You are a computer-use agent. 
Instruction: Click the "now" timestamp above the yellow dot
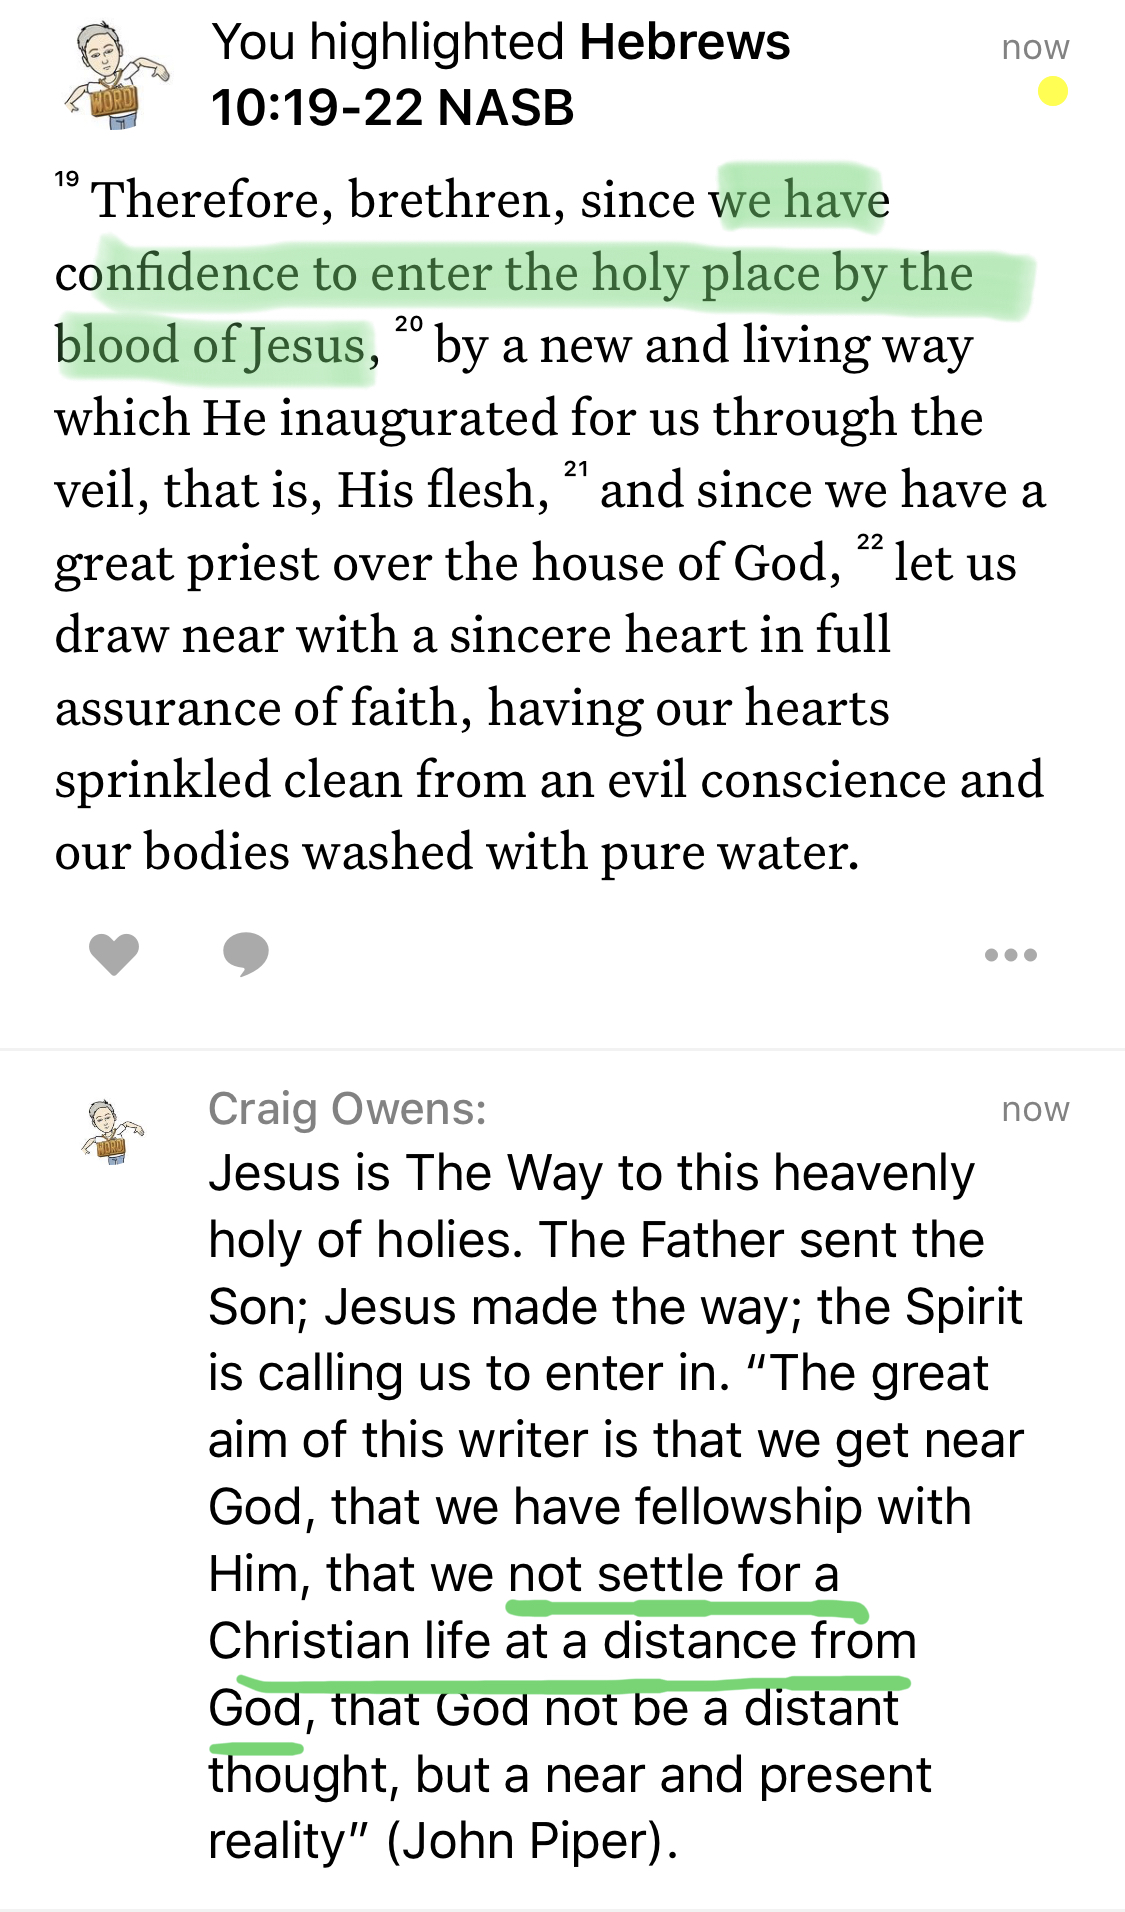pyautogui.click(x=1035, y=47)
